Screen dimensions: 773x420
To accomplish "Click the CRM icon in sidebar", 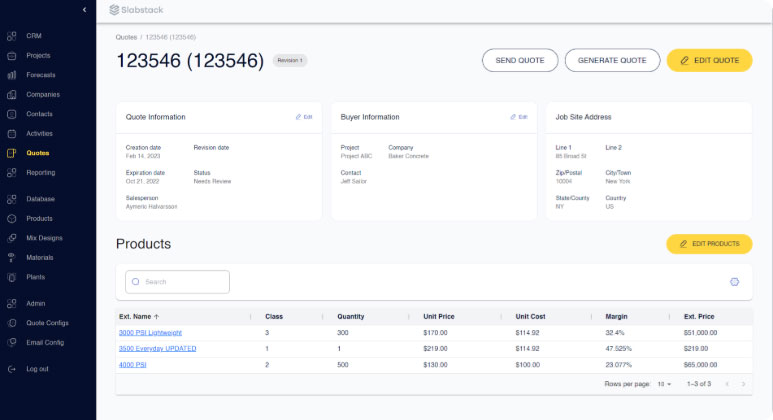I will pyautogui.click(x=11, y=36).
